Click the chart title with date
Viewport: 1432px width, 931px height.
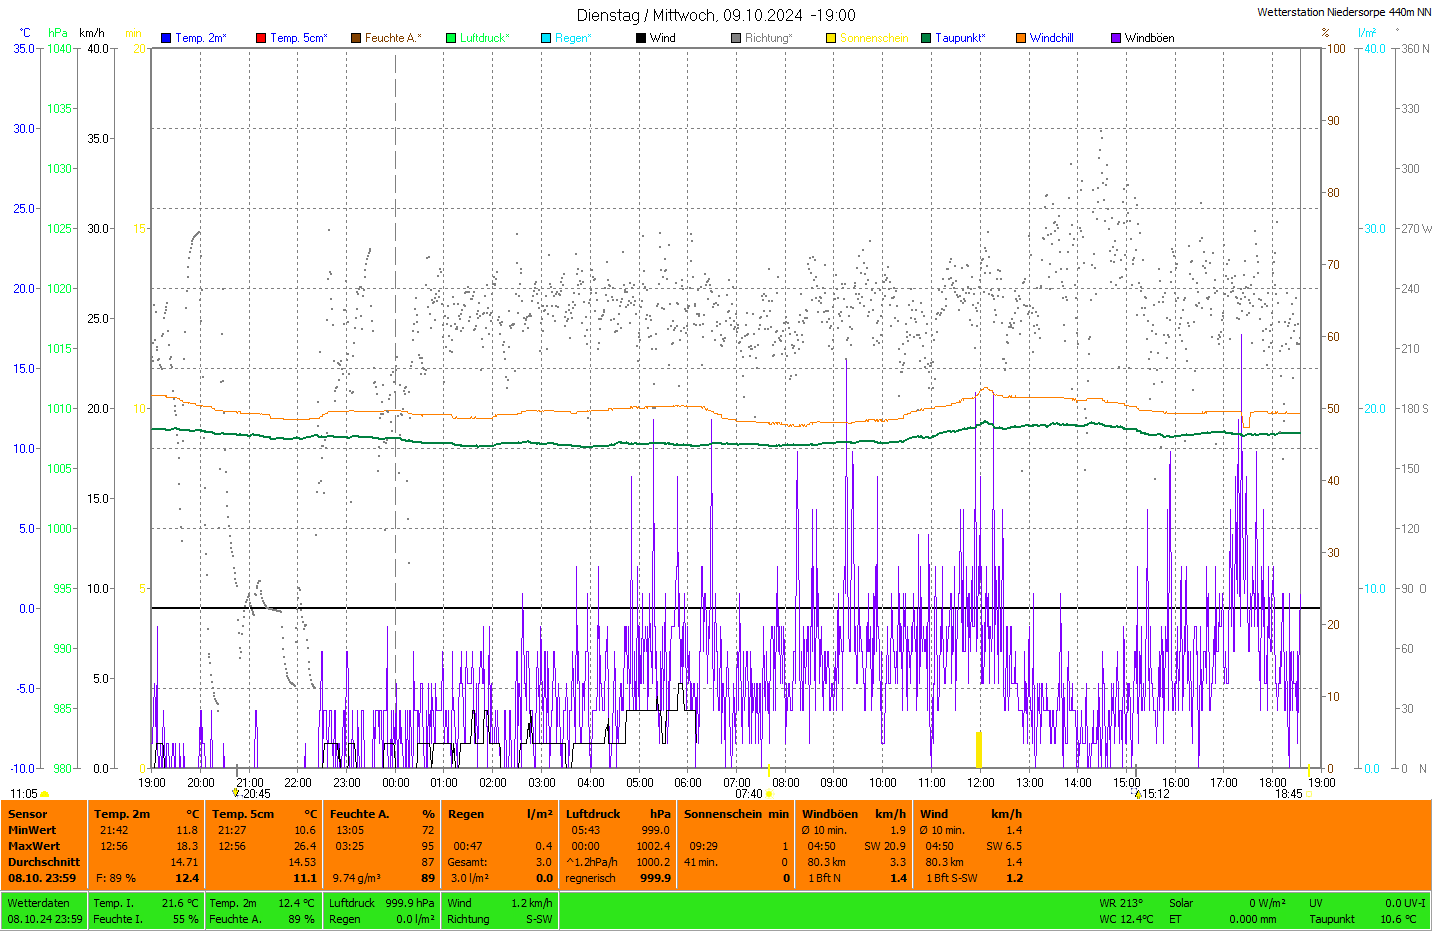[716, 15]
